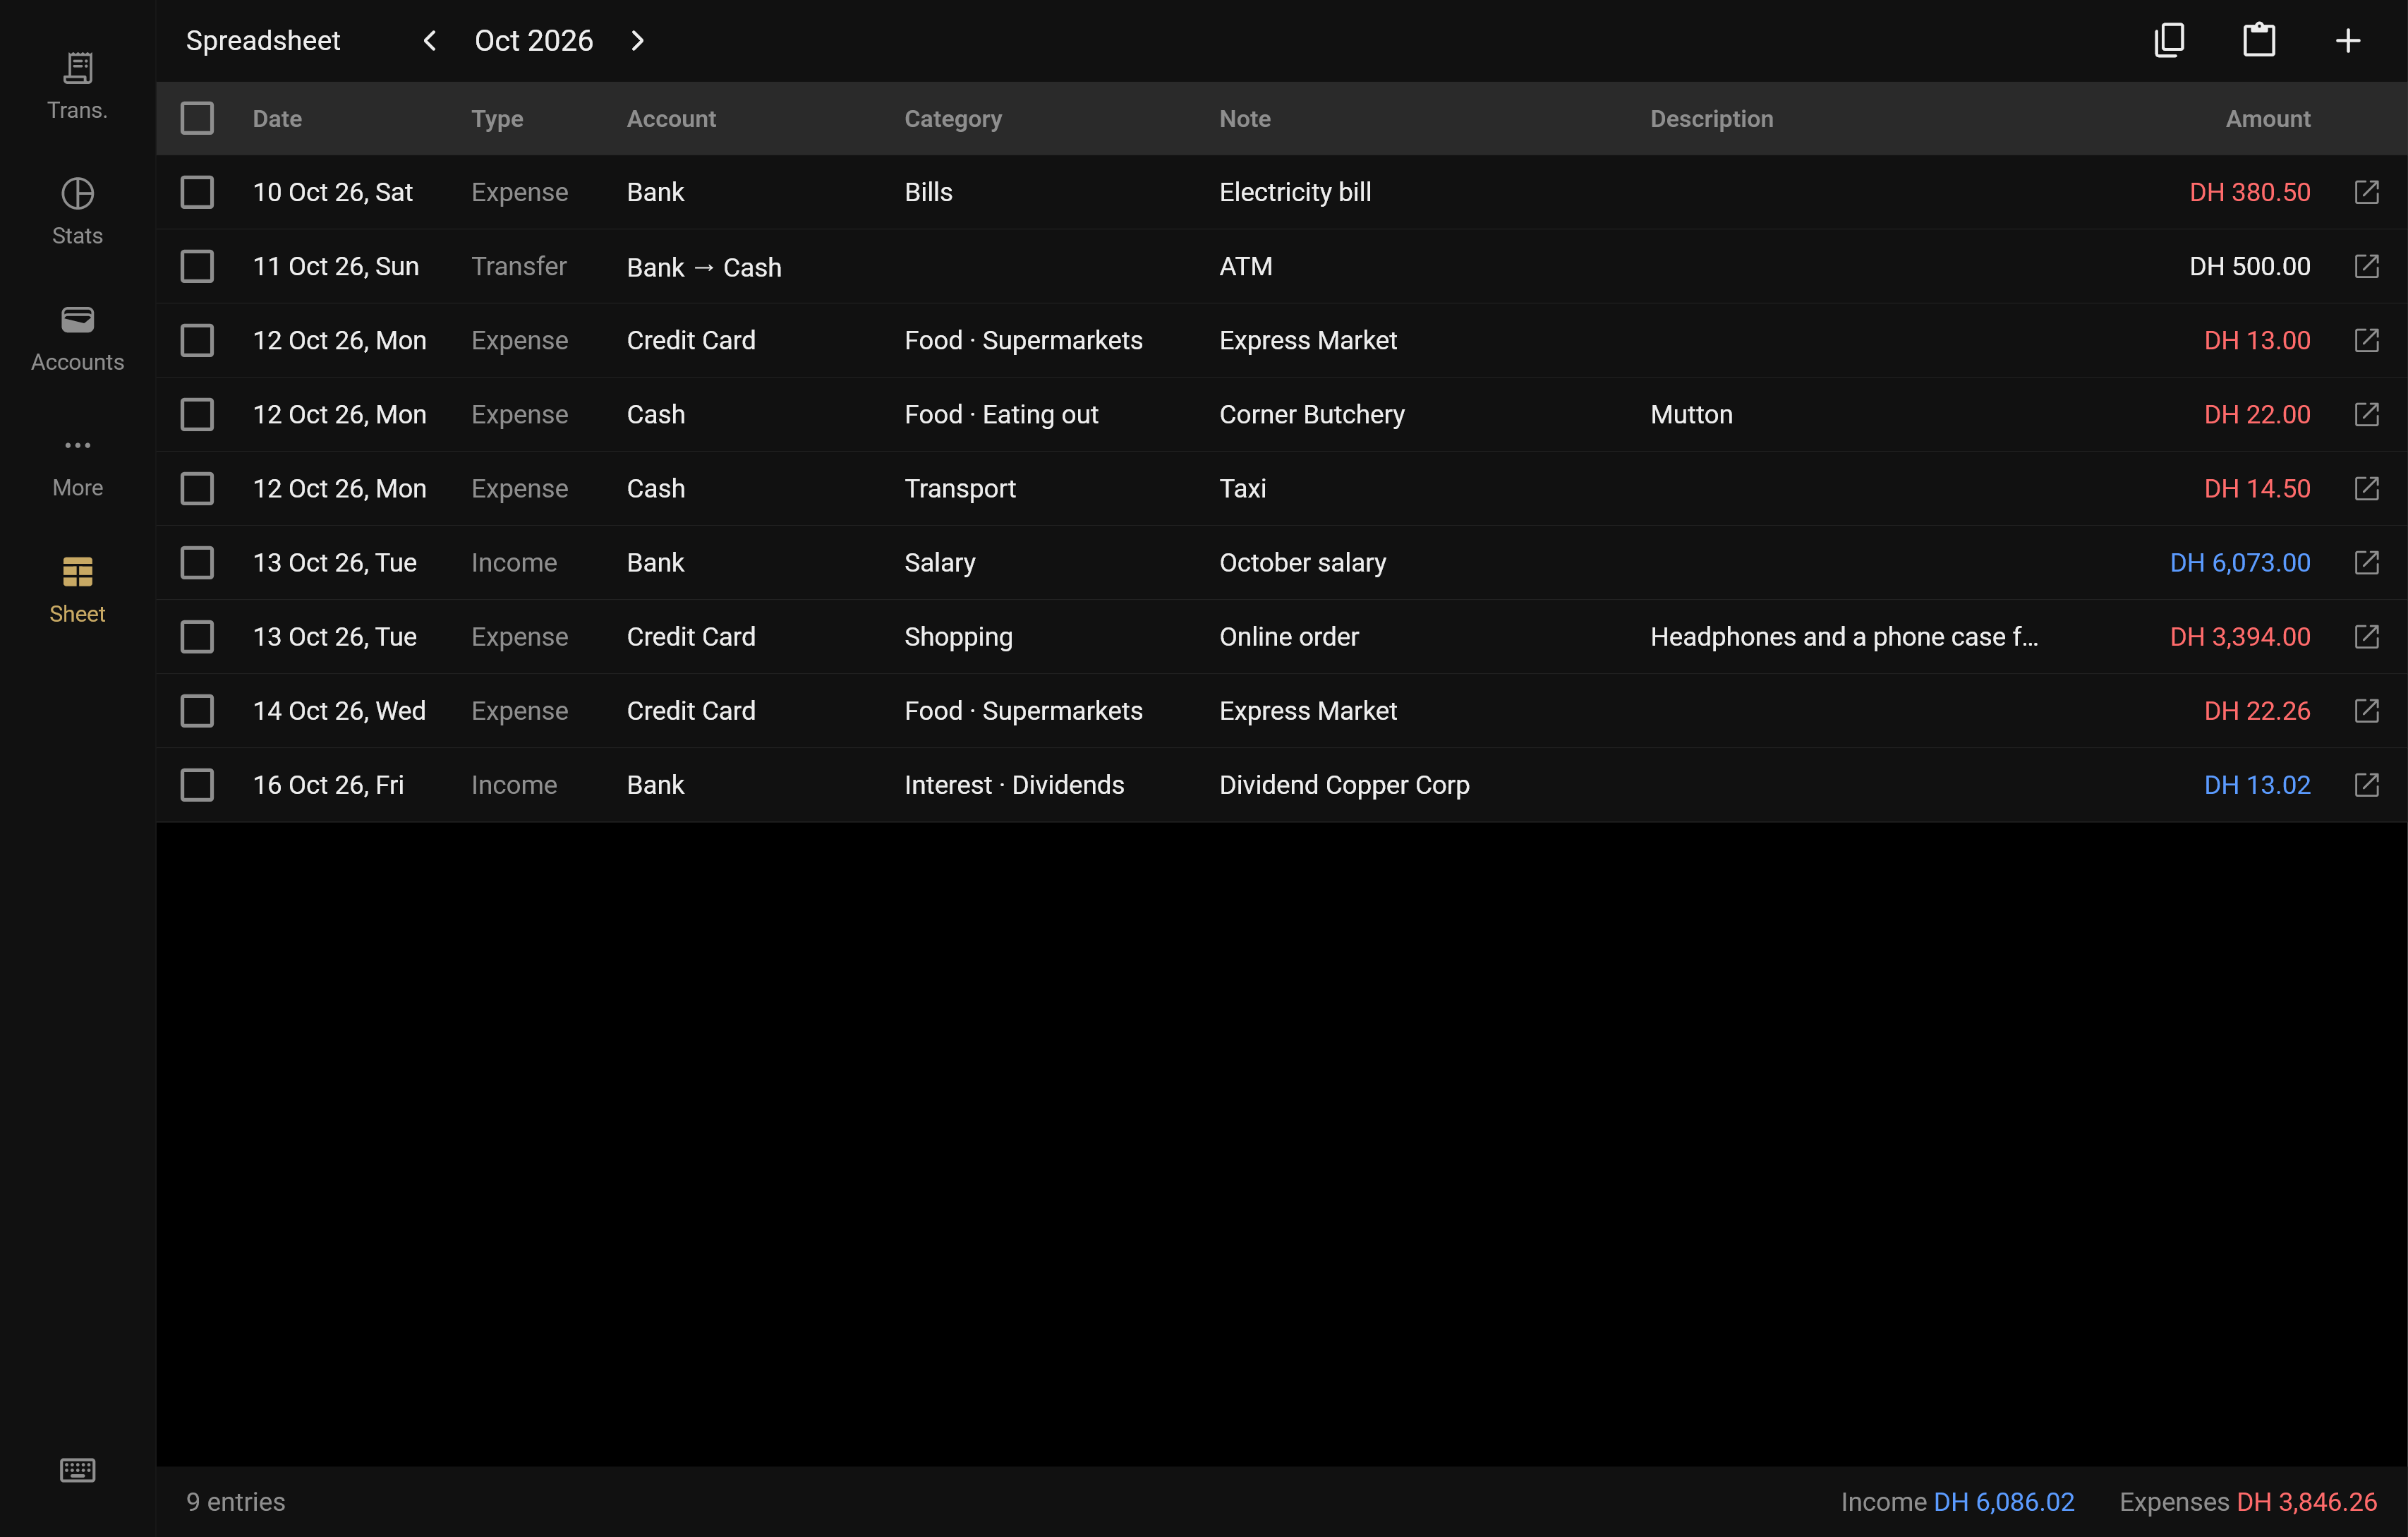Screen dimensions: 2408x1537
Task: Click the 'Food · Eating out' category cell
Action: click(1001, 414)
